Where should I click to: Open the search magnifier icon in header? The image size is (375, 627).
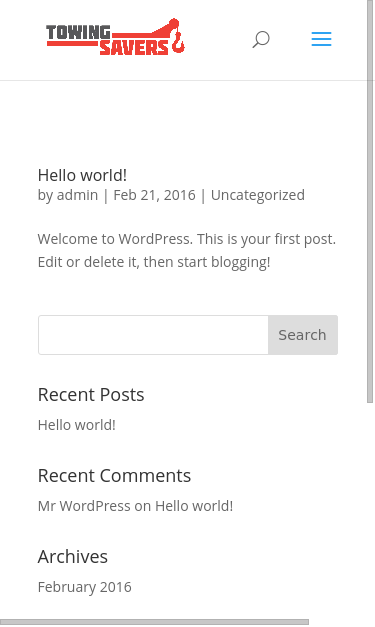(x=261, y=40)
